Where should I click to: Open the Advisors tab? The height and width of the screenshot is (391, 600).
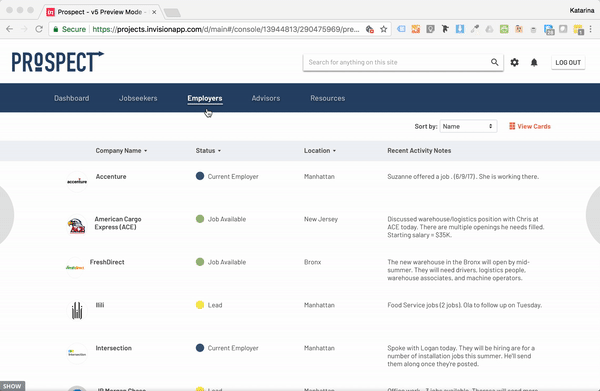(x=266, y=98)
